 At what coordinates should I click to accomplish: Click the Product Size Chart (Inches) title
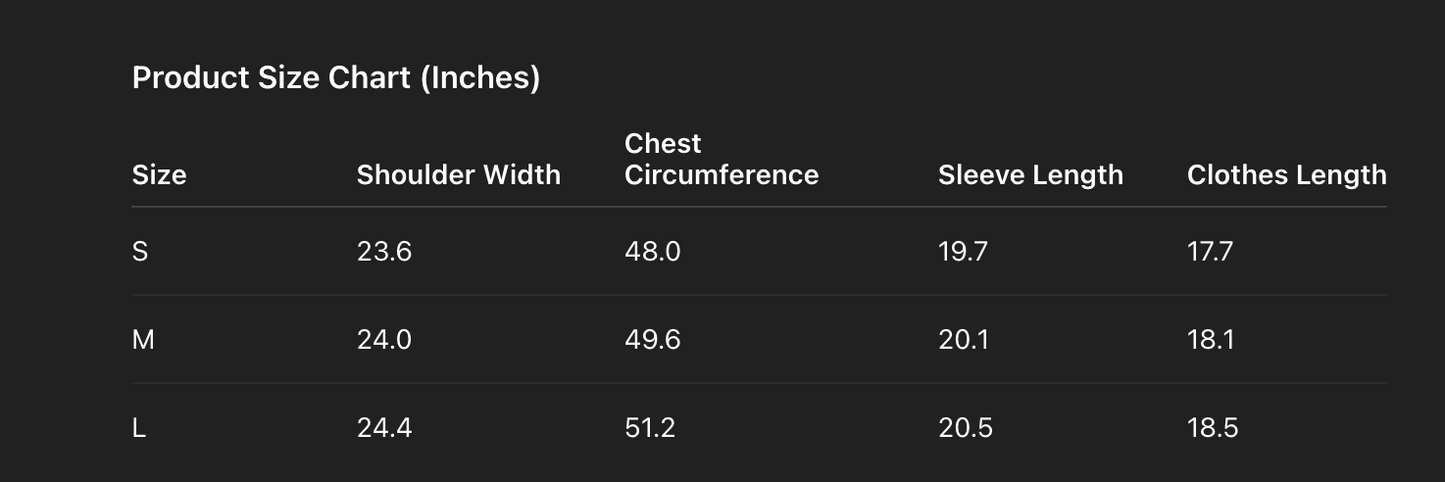(336, 78)
